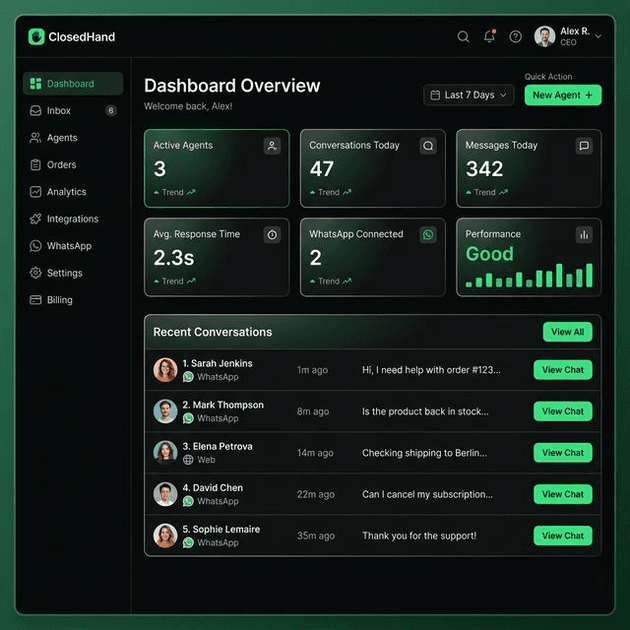View Chat for Elena Petrova
This screenshot has height=630, width=630.
(x=562, y=453)
